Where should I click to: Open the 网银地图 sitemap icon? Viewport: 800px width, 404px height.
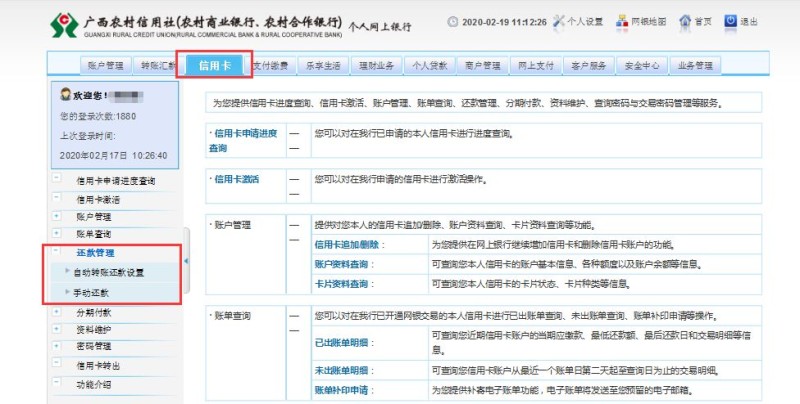[622, 21]
